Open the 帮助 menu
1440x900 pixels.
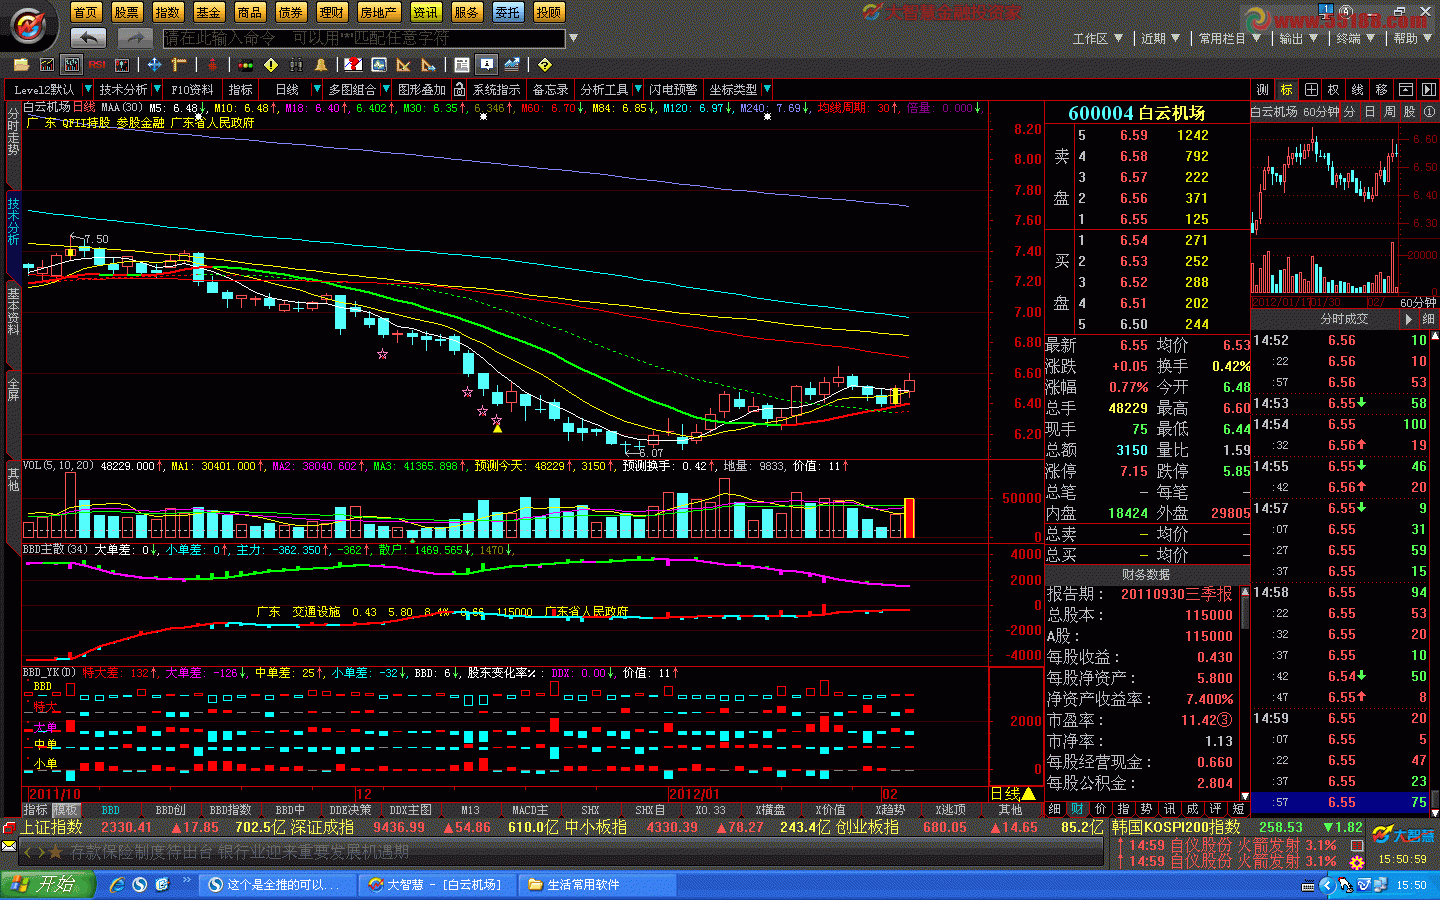coord(1412,38)
